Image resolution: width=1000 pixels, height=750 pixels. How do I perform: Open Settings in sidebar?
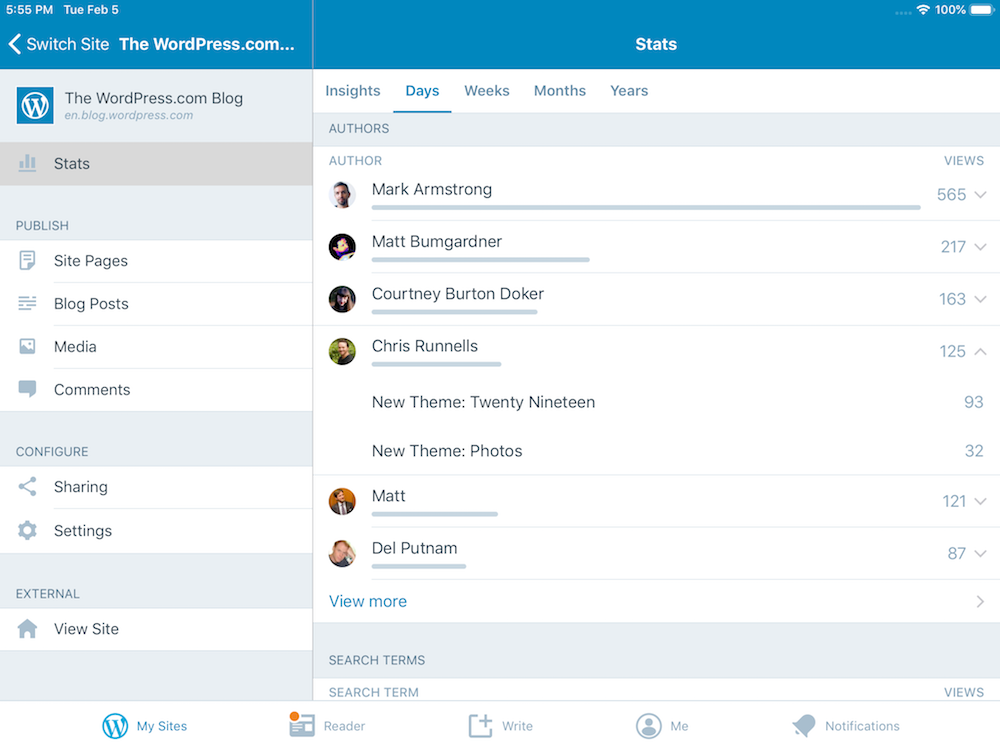[x=156, y=531]
